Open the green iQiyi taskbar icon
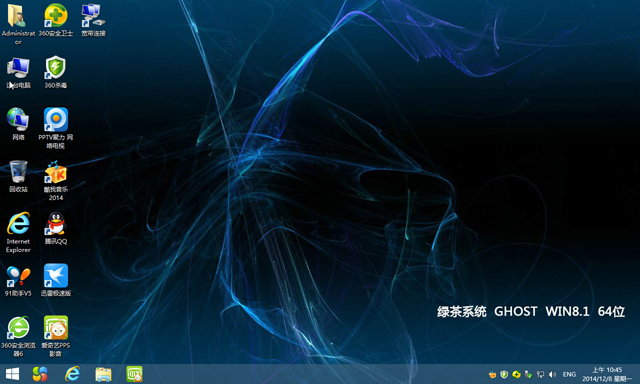The width and height of the screenshot is (640, 384). point(134,374)
